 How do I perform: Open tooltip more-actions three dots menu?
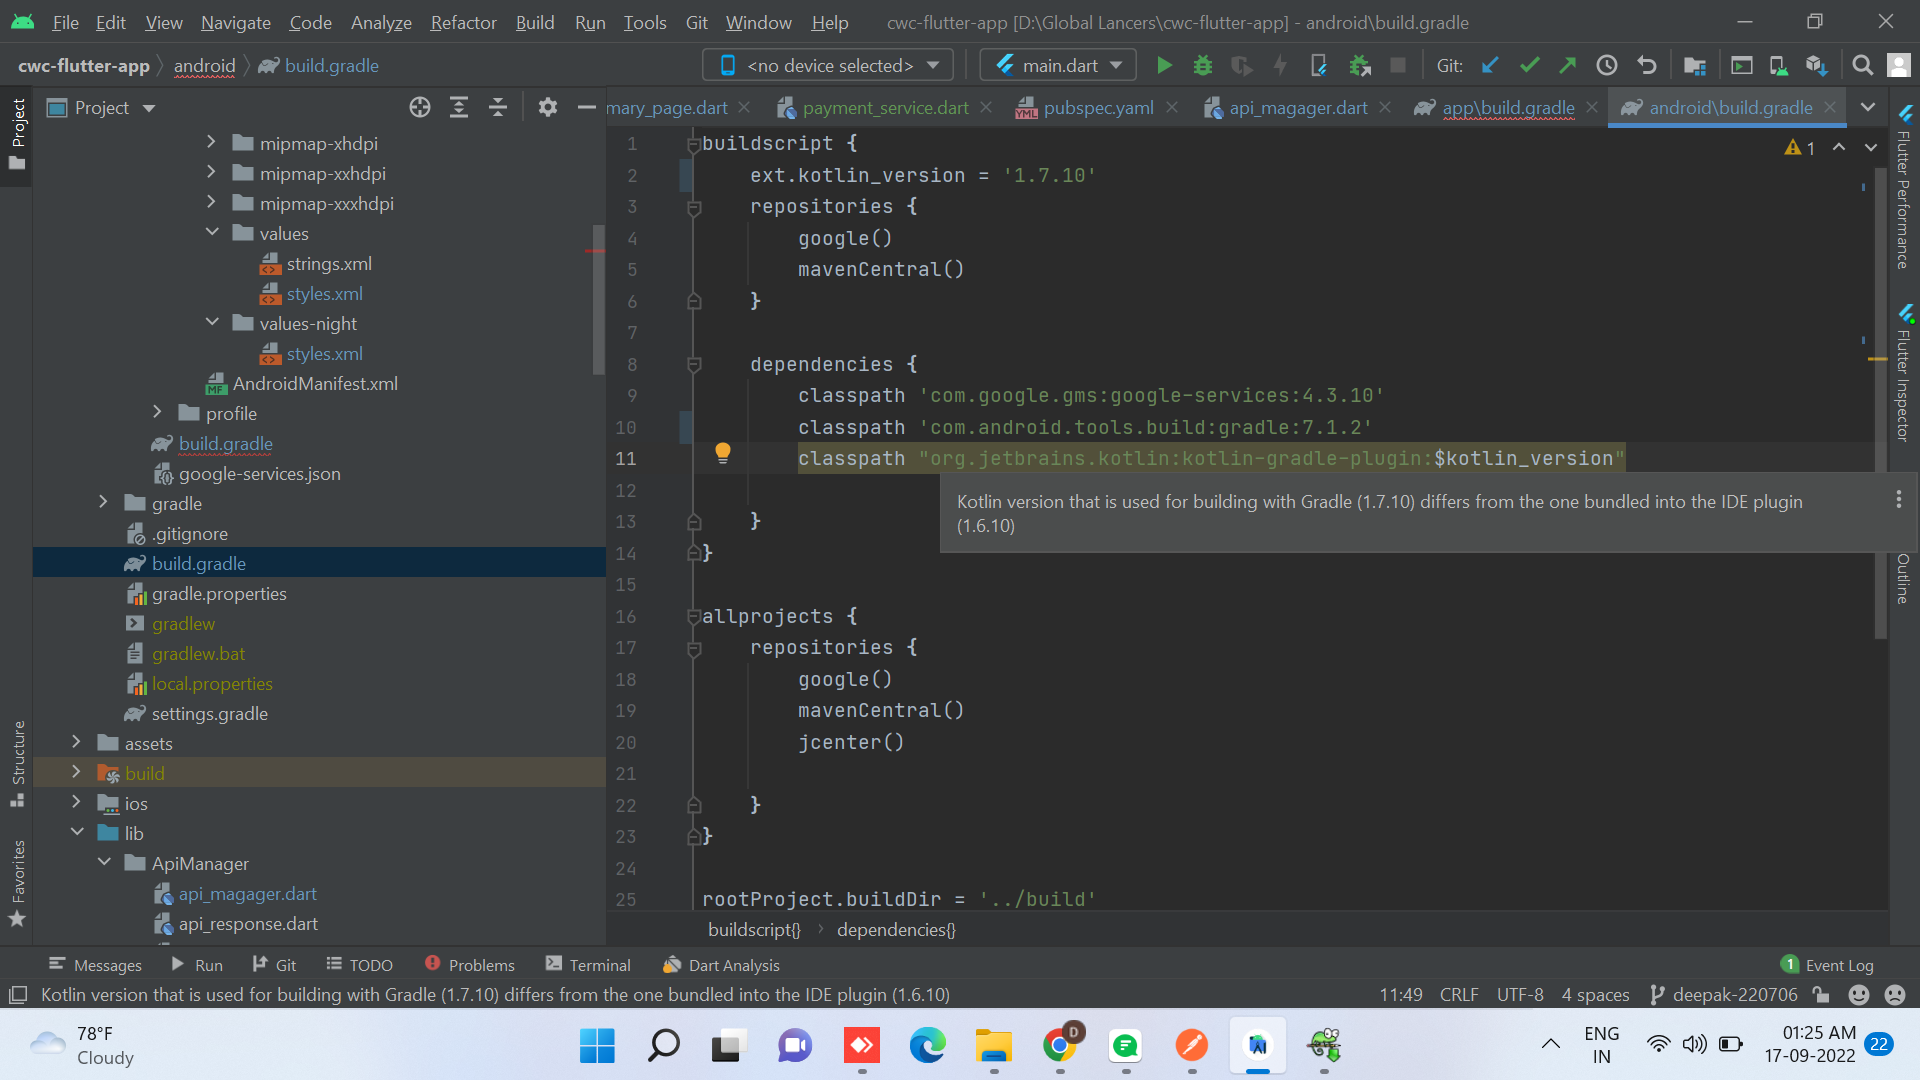[1898, 499]
